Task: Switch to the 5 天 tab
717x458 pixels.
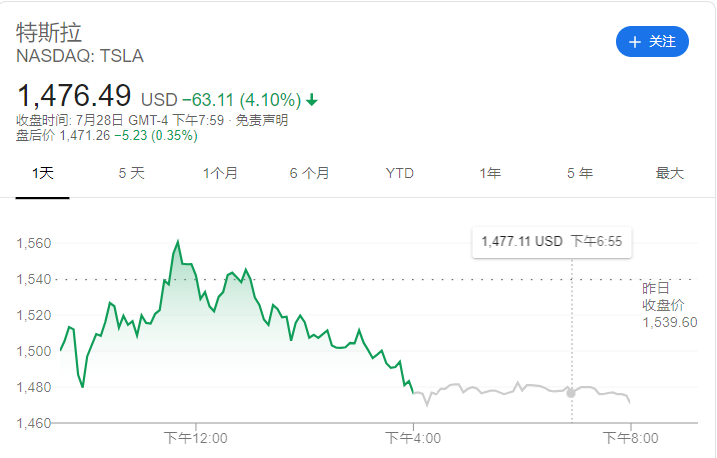Action: (131, 173)
